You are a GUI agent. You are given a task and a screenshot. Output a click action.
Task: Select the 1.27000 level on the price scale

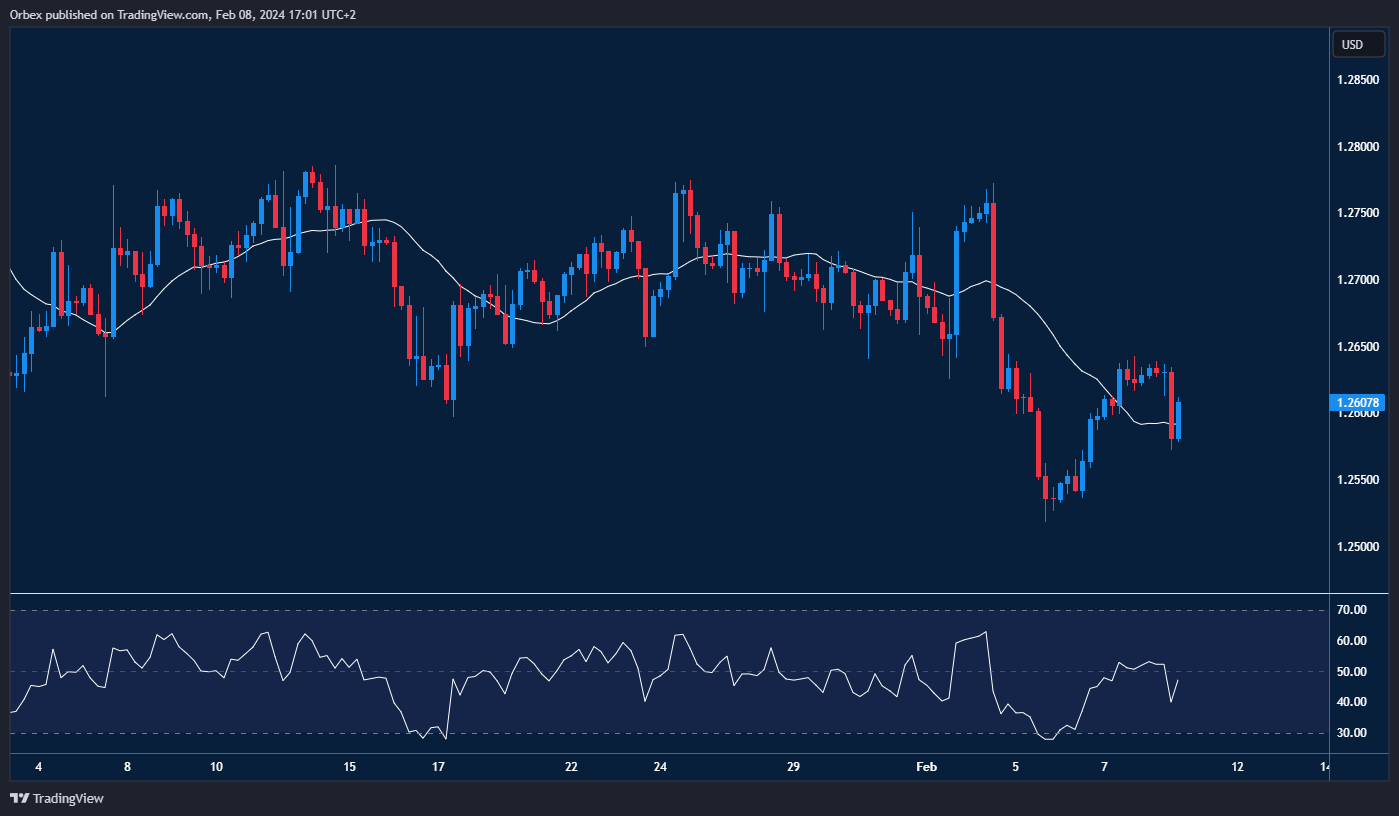point(1359,280)
